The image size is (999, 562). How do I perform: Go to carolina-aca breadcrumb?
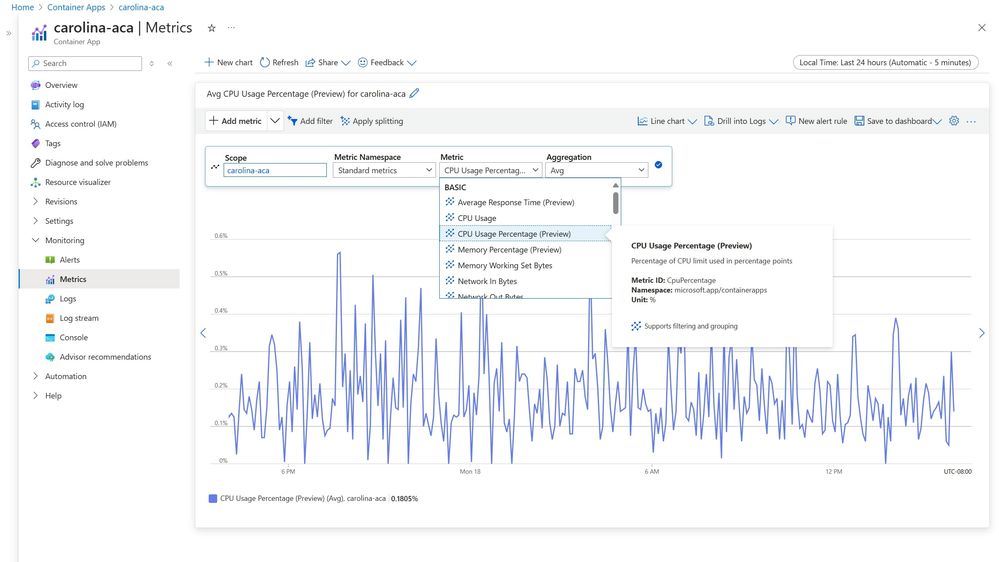pyautogui.click(x=141, y=7)
